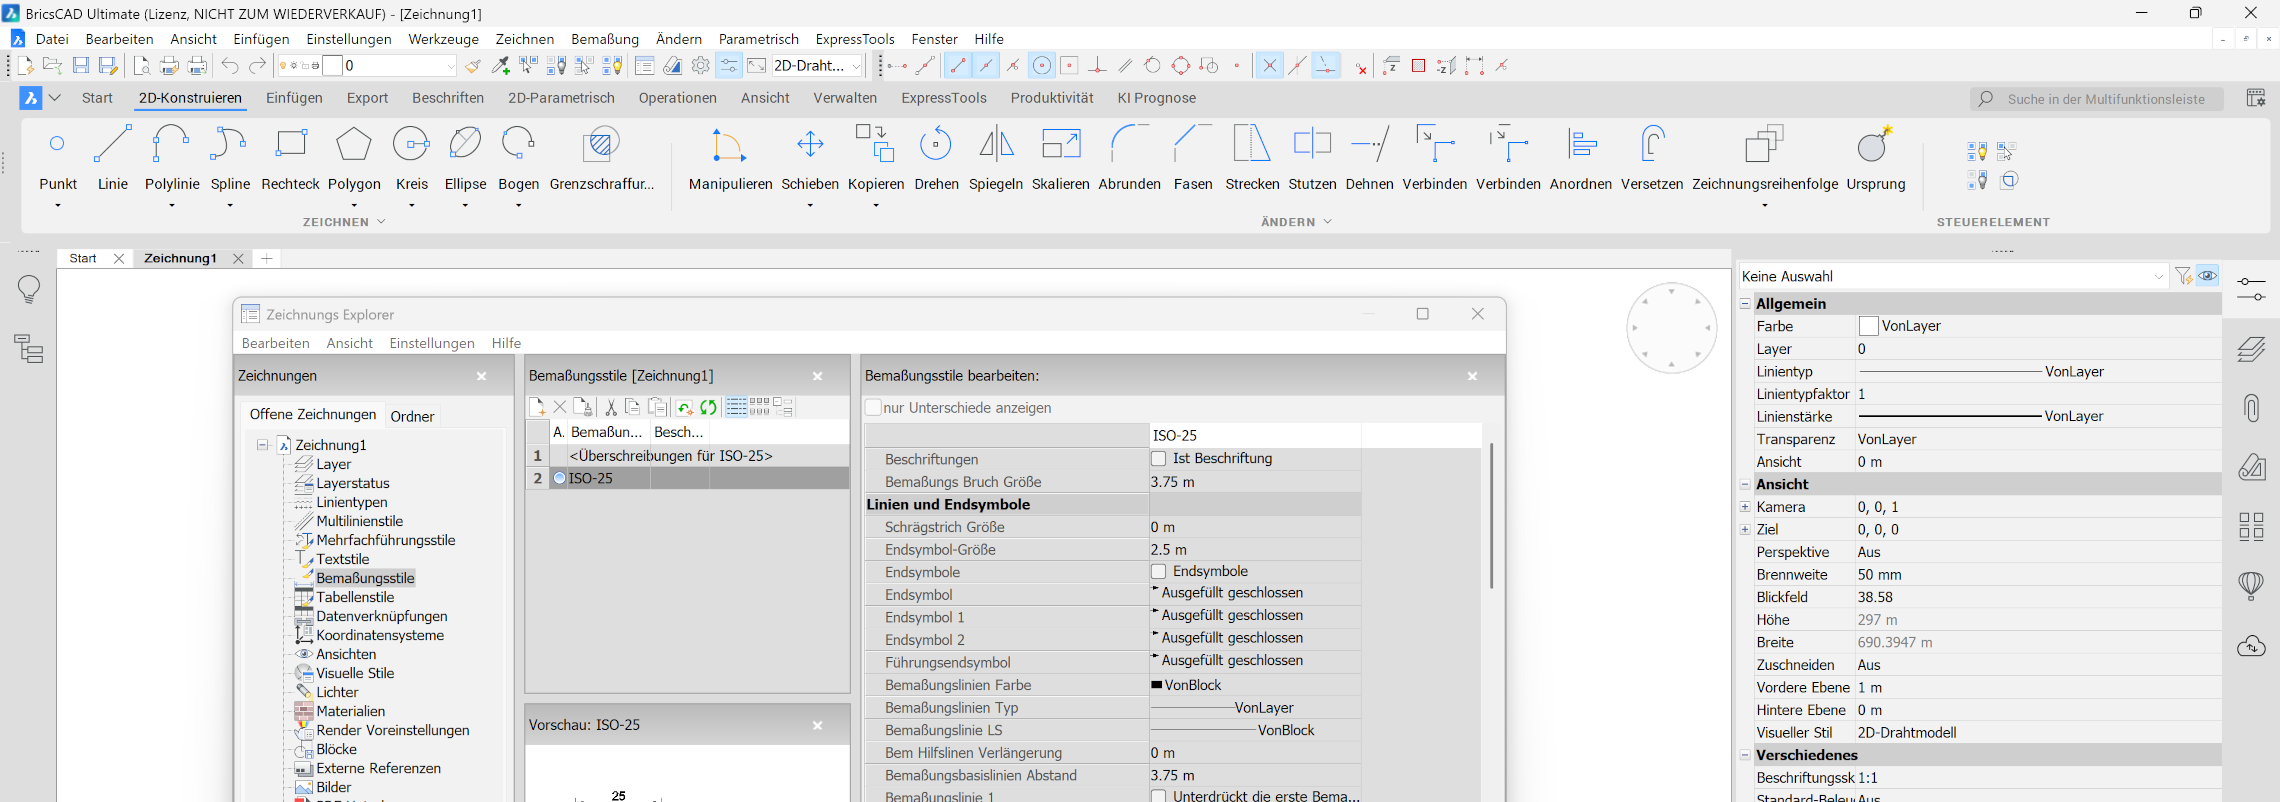Collapse the Zeichnung1 tree node
The image size is (2280, 802).
tap(262, 445)
